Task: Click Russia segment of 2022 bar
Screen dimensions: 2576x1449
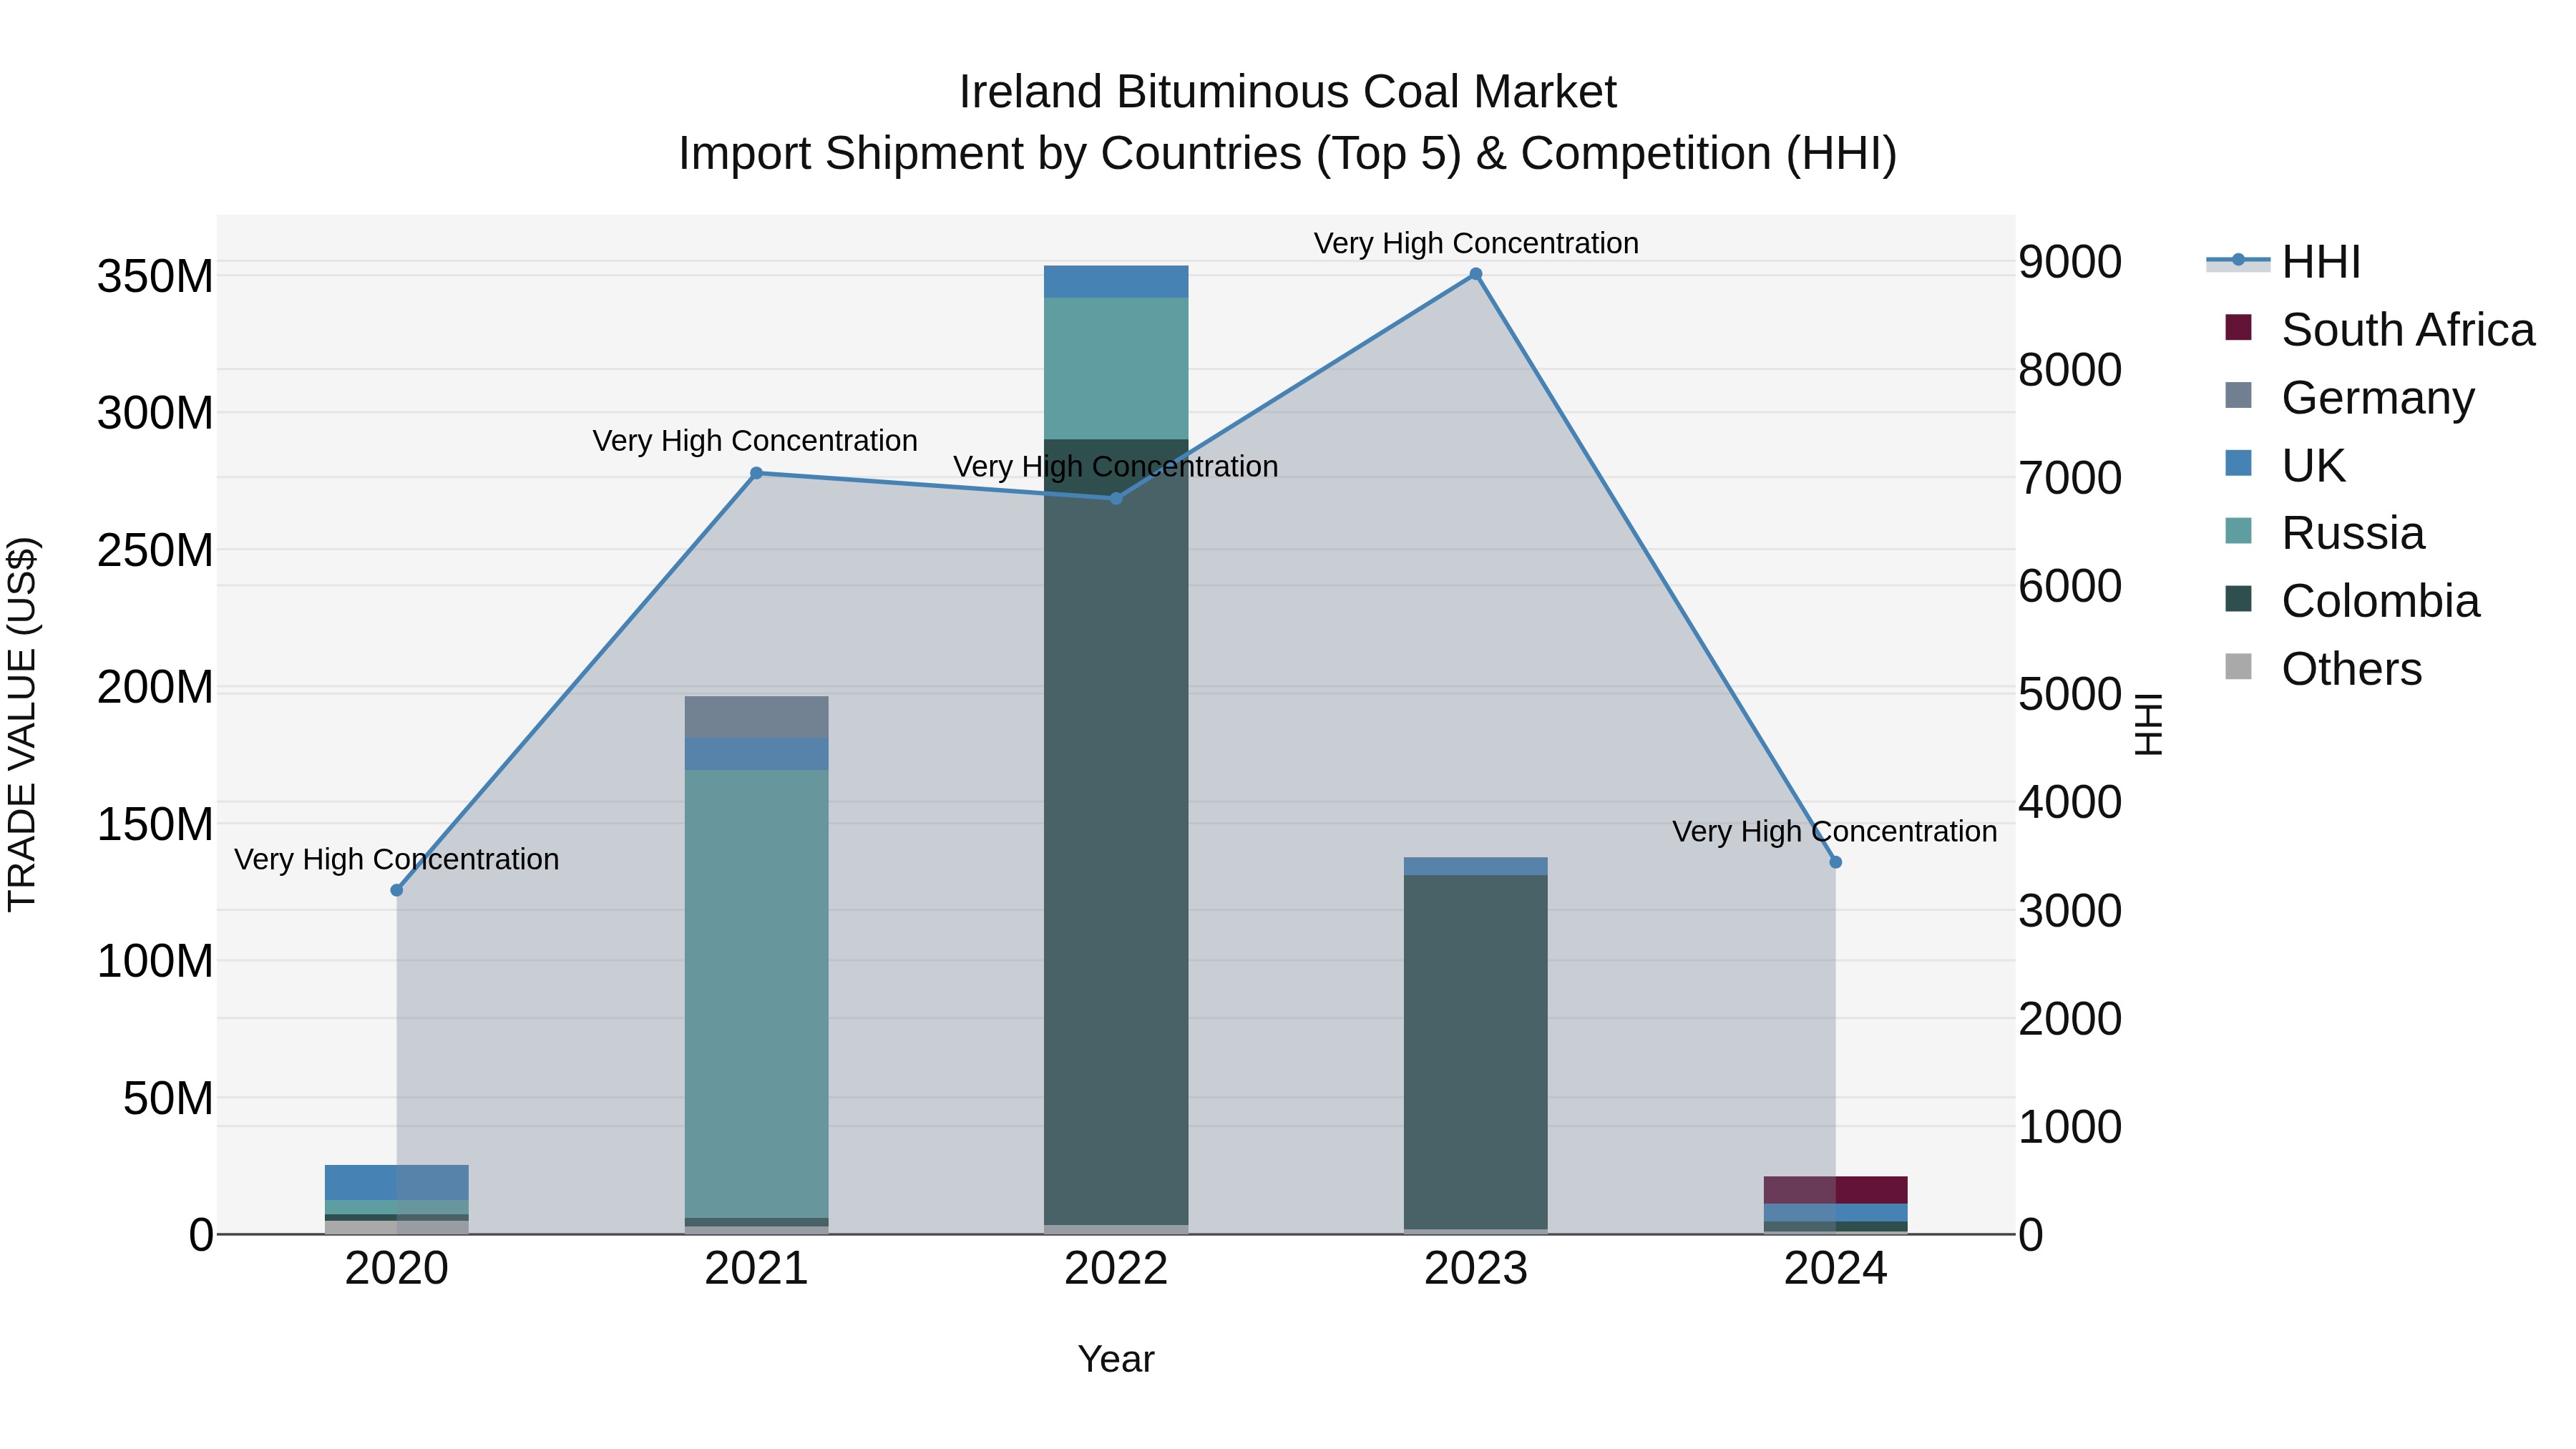Action: [x=1116, y=368]
